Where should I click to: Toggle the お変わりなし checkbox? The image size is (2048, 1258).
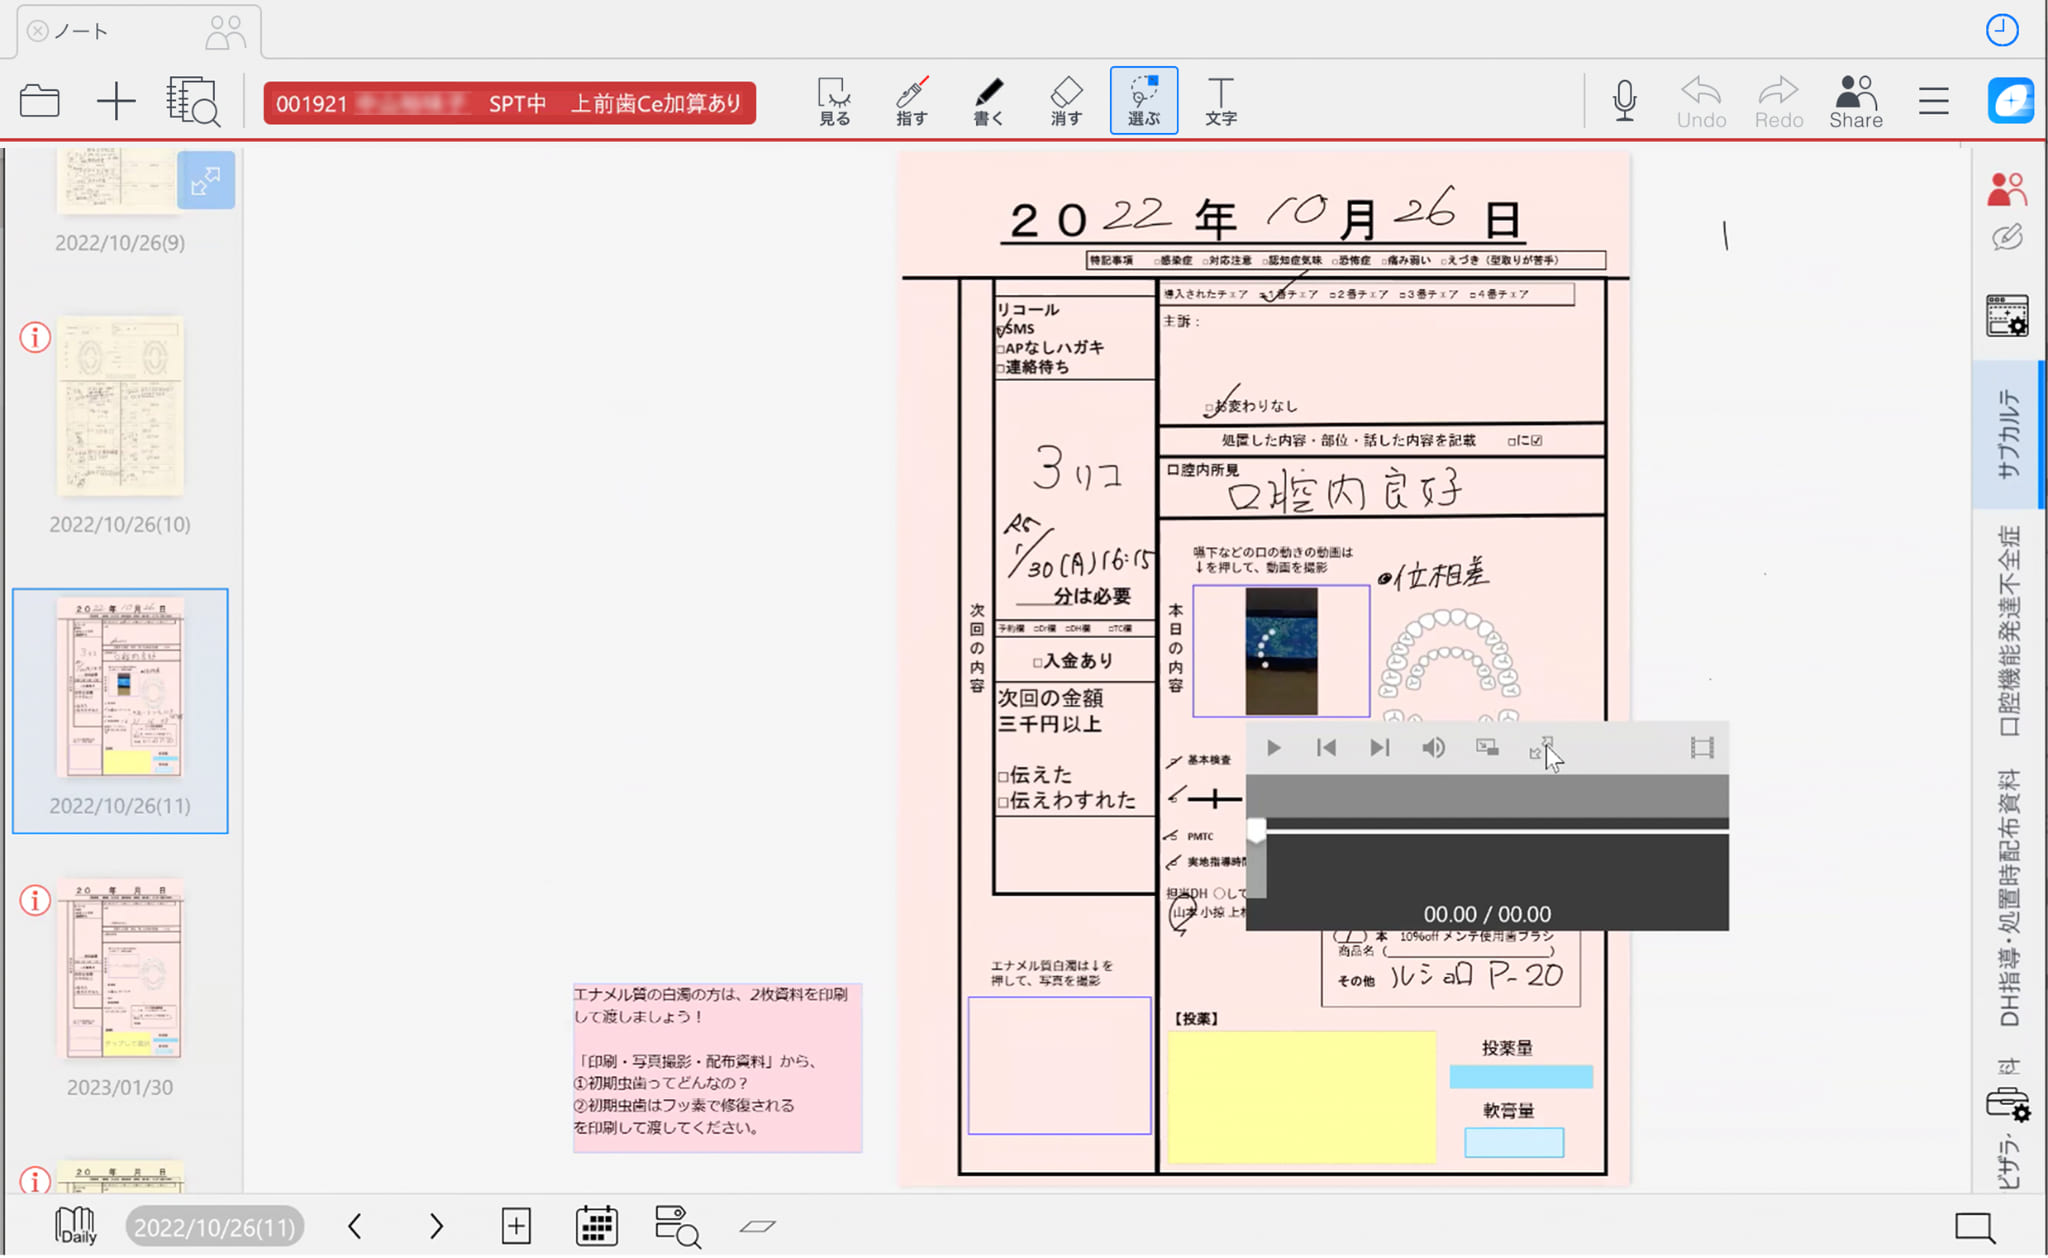tap(1210, 407)
